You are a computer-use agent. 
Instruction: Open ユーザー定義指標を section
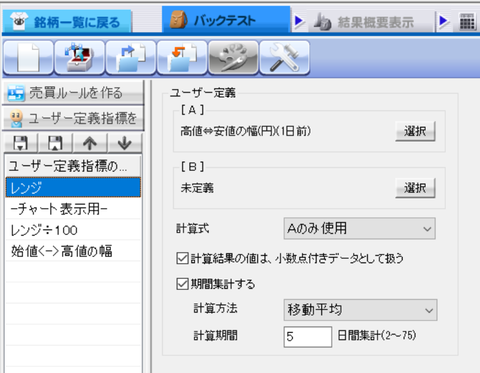[73, 118]
